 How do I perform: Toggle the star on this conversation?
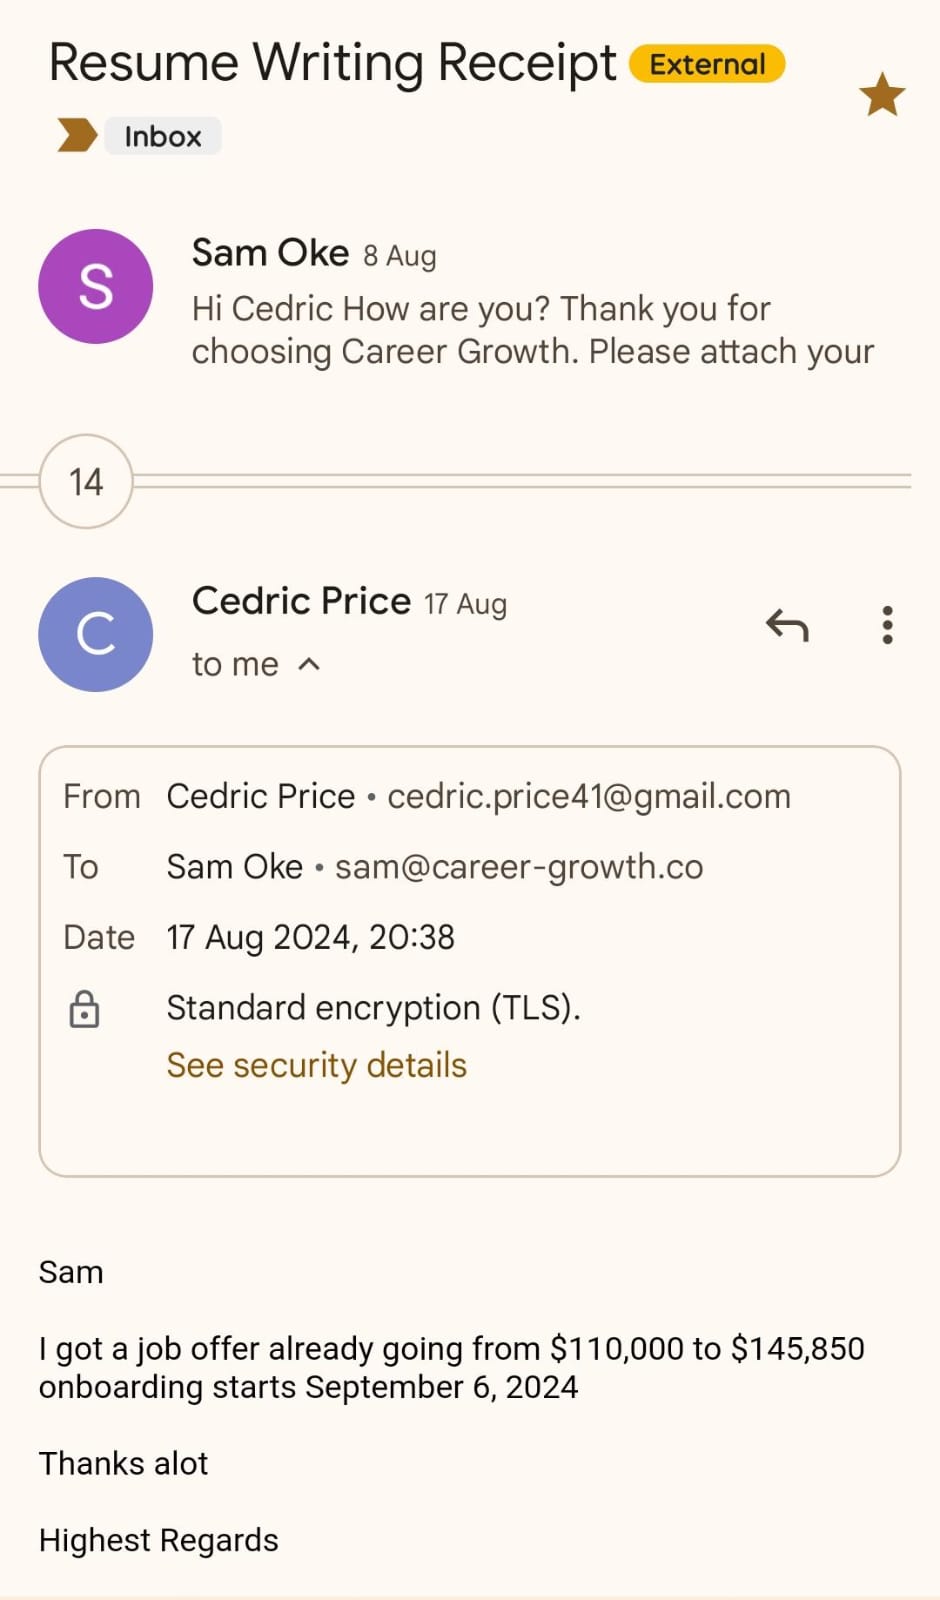pos(881,95)
